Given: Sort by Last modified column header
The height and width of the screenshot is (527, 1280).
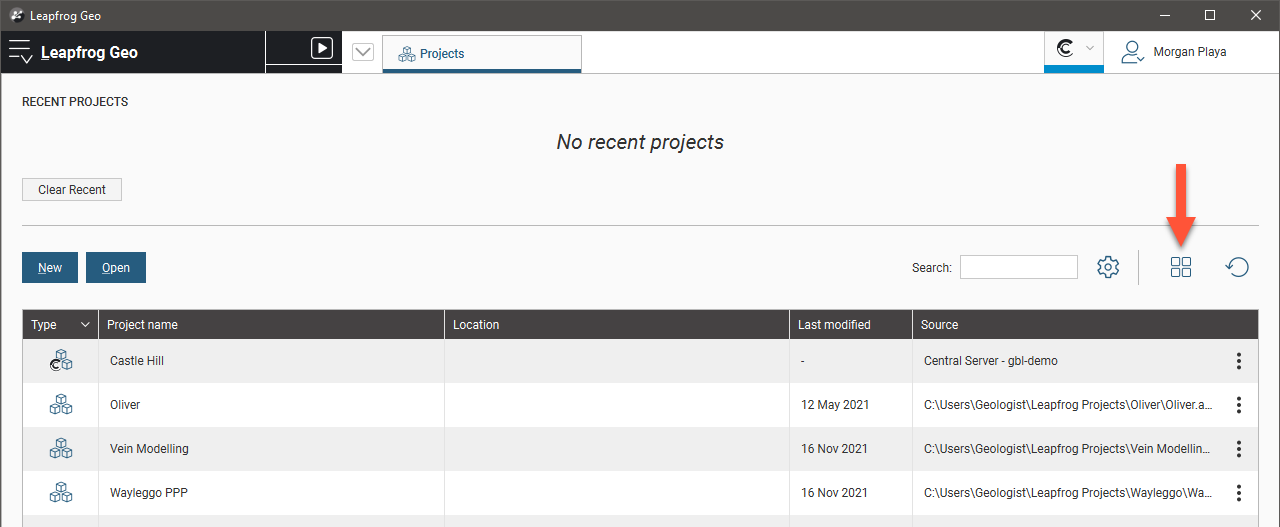Looking at the screenshot, I should [x=834, y=325].
